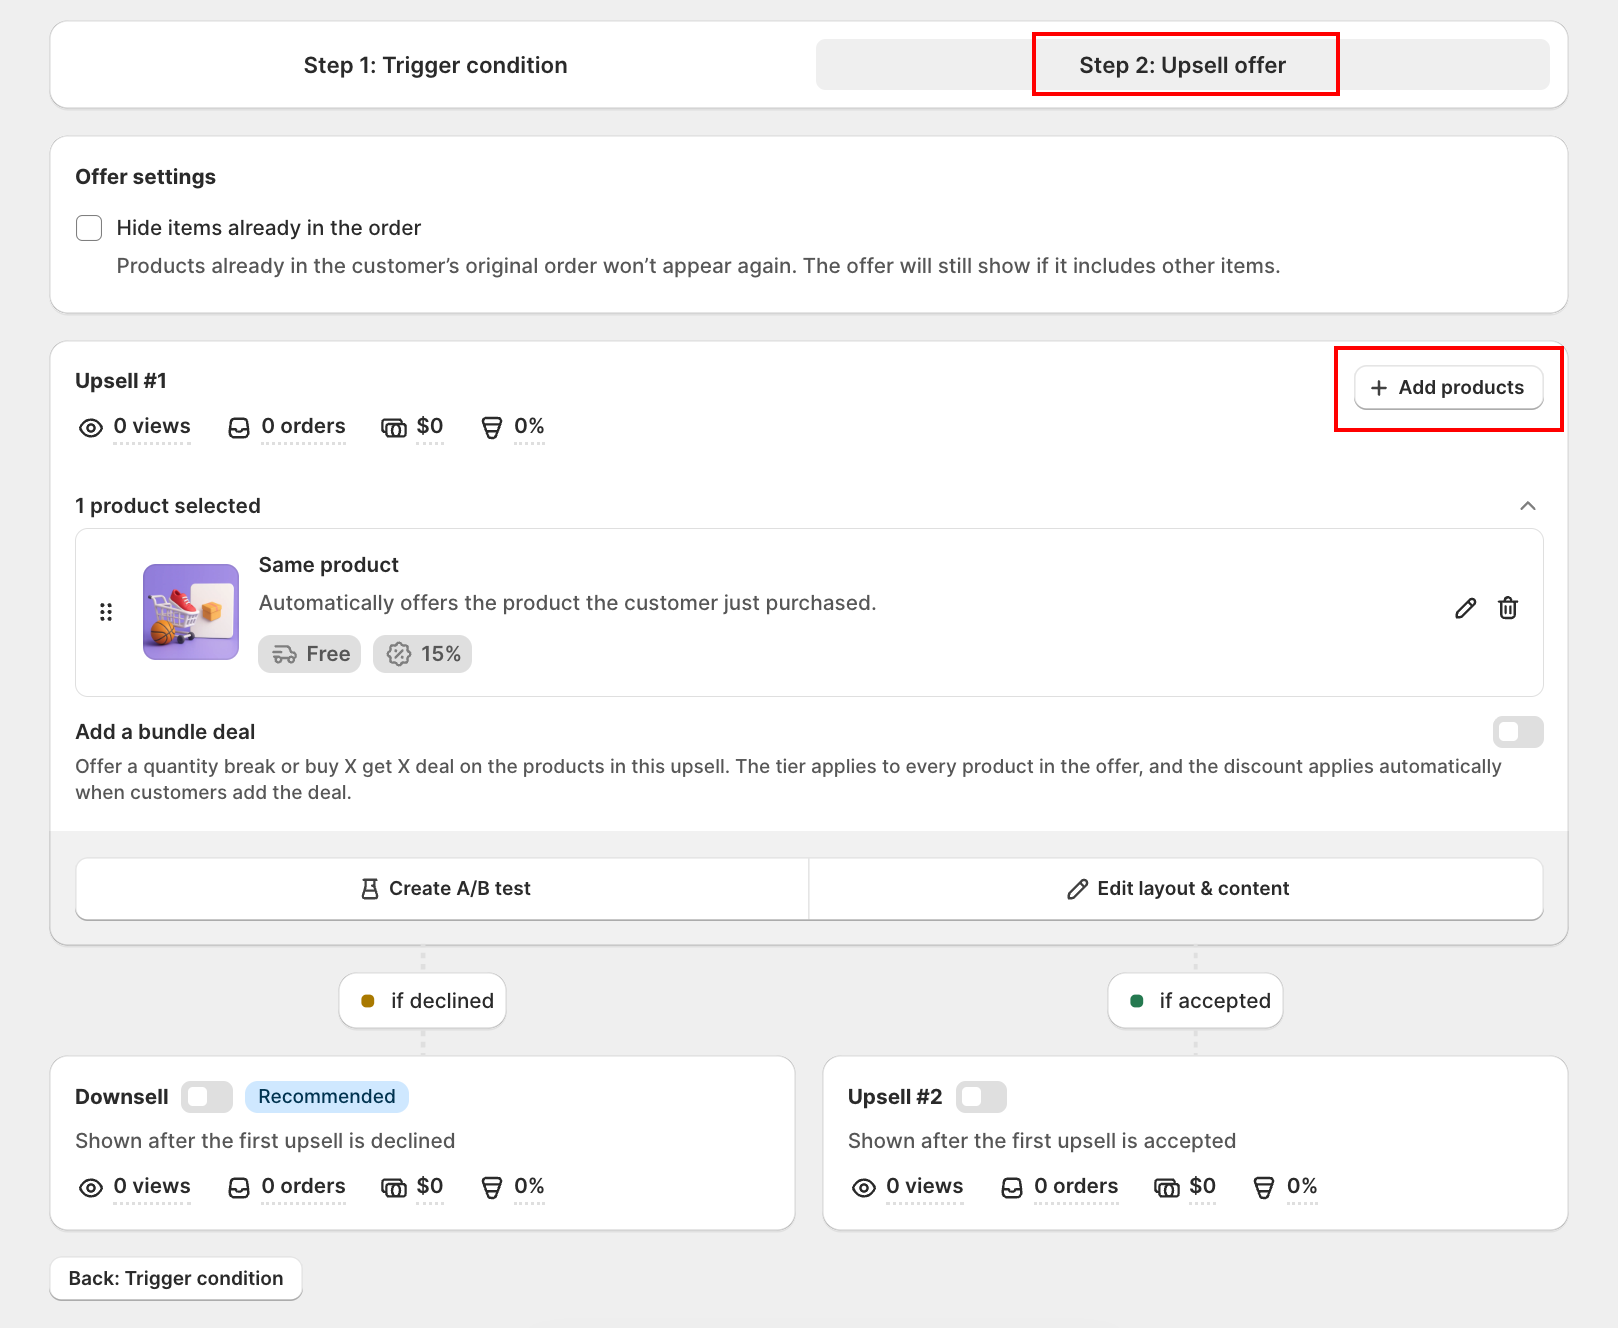Click $0 revenue stat in Downsell card
Image resolution: width=1618 pixels, height=1328 pixels.
430,1186
